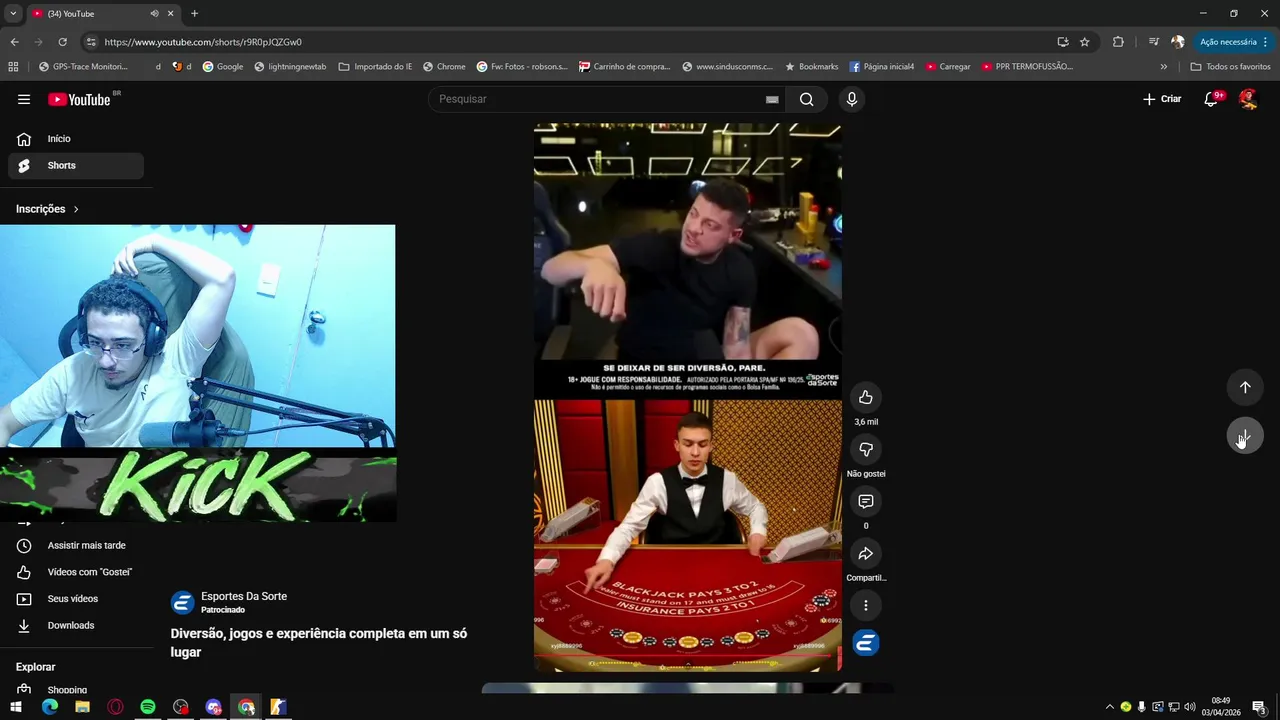Switch to the (34) YouTube tab
Screen dimensions: 1280x720
click(x=103, y=14)
